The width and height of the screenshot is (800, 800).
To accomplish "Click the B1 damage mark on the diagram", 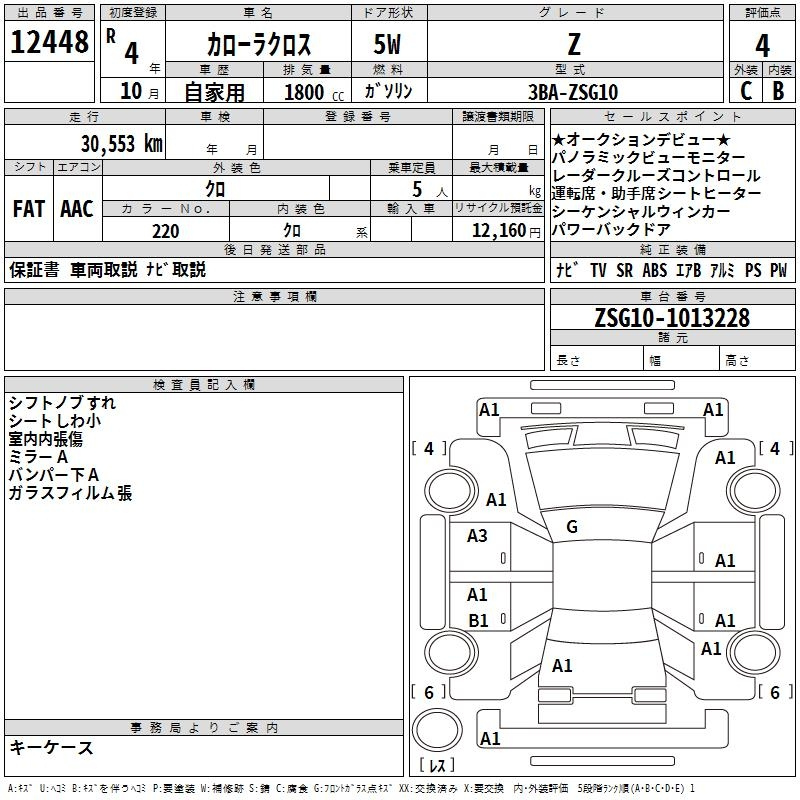I will tap(478, 621).
